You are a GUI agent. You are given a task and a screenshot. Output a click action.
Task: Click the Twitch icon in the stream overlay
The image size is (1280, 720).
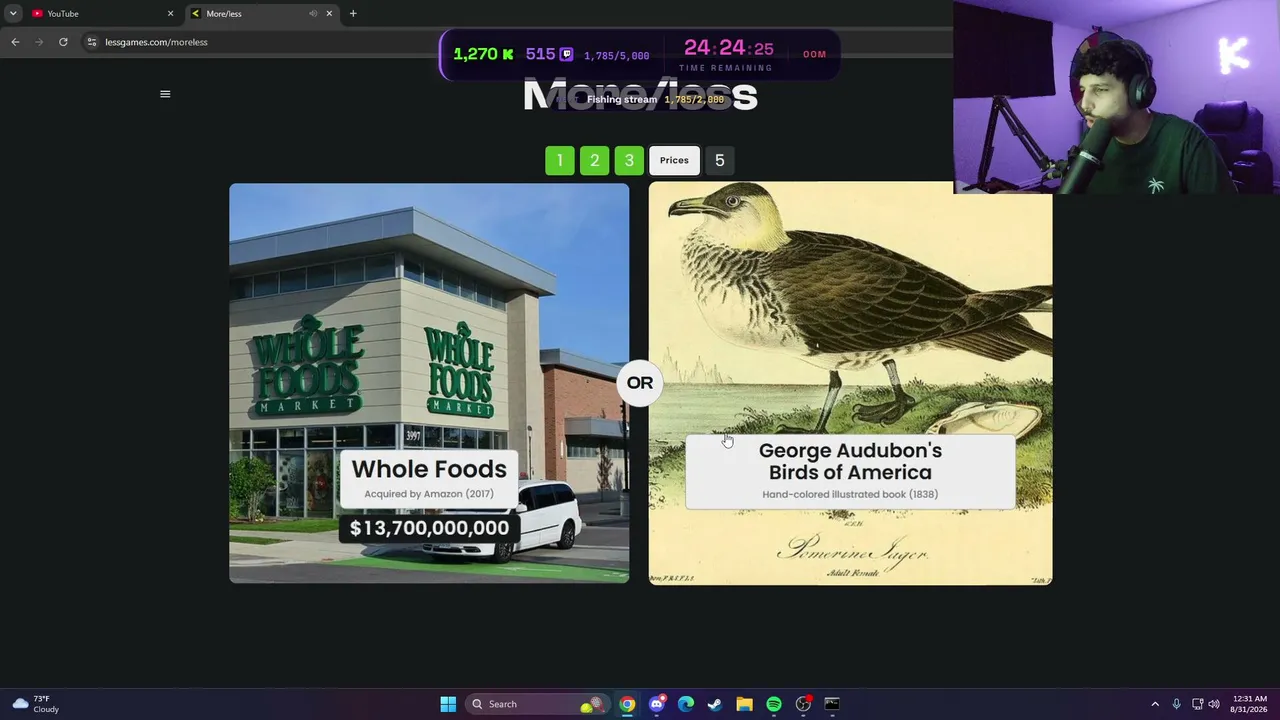point(566,54)
